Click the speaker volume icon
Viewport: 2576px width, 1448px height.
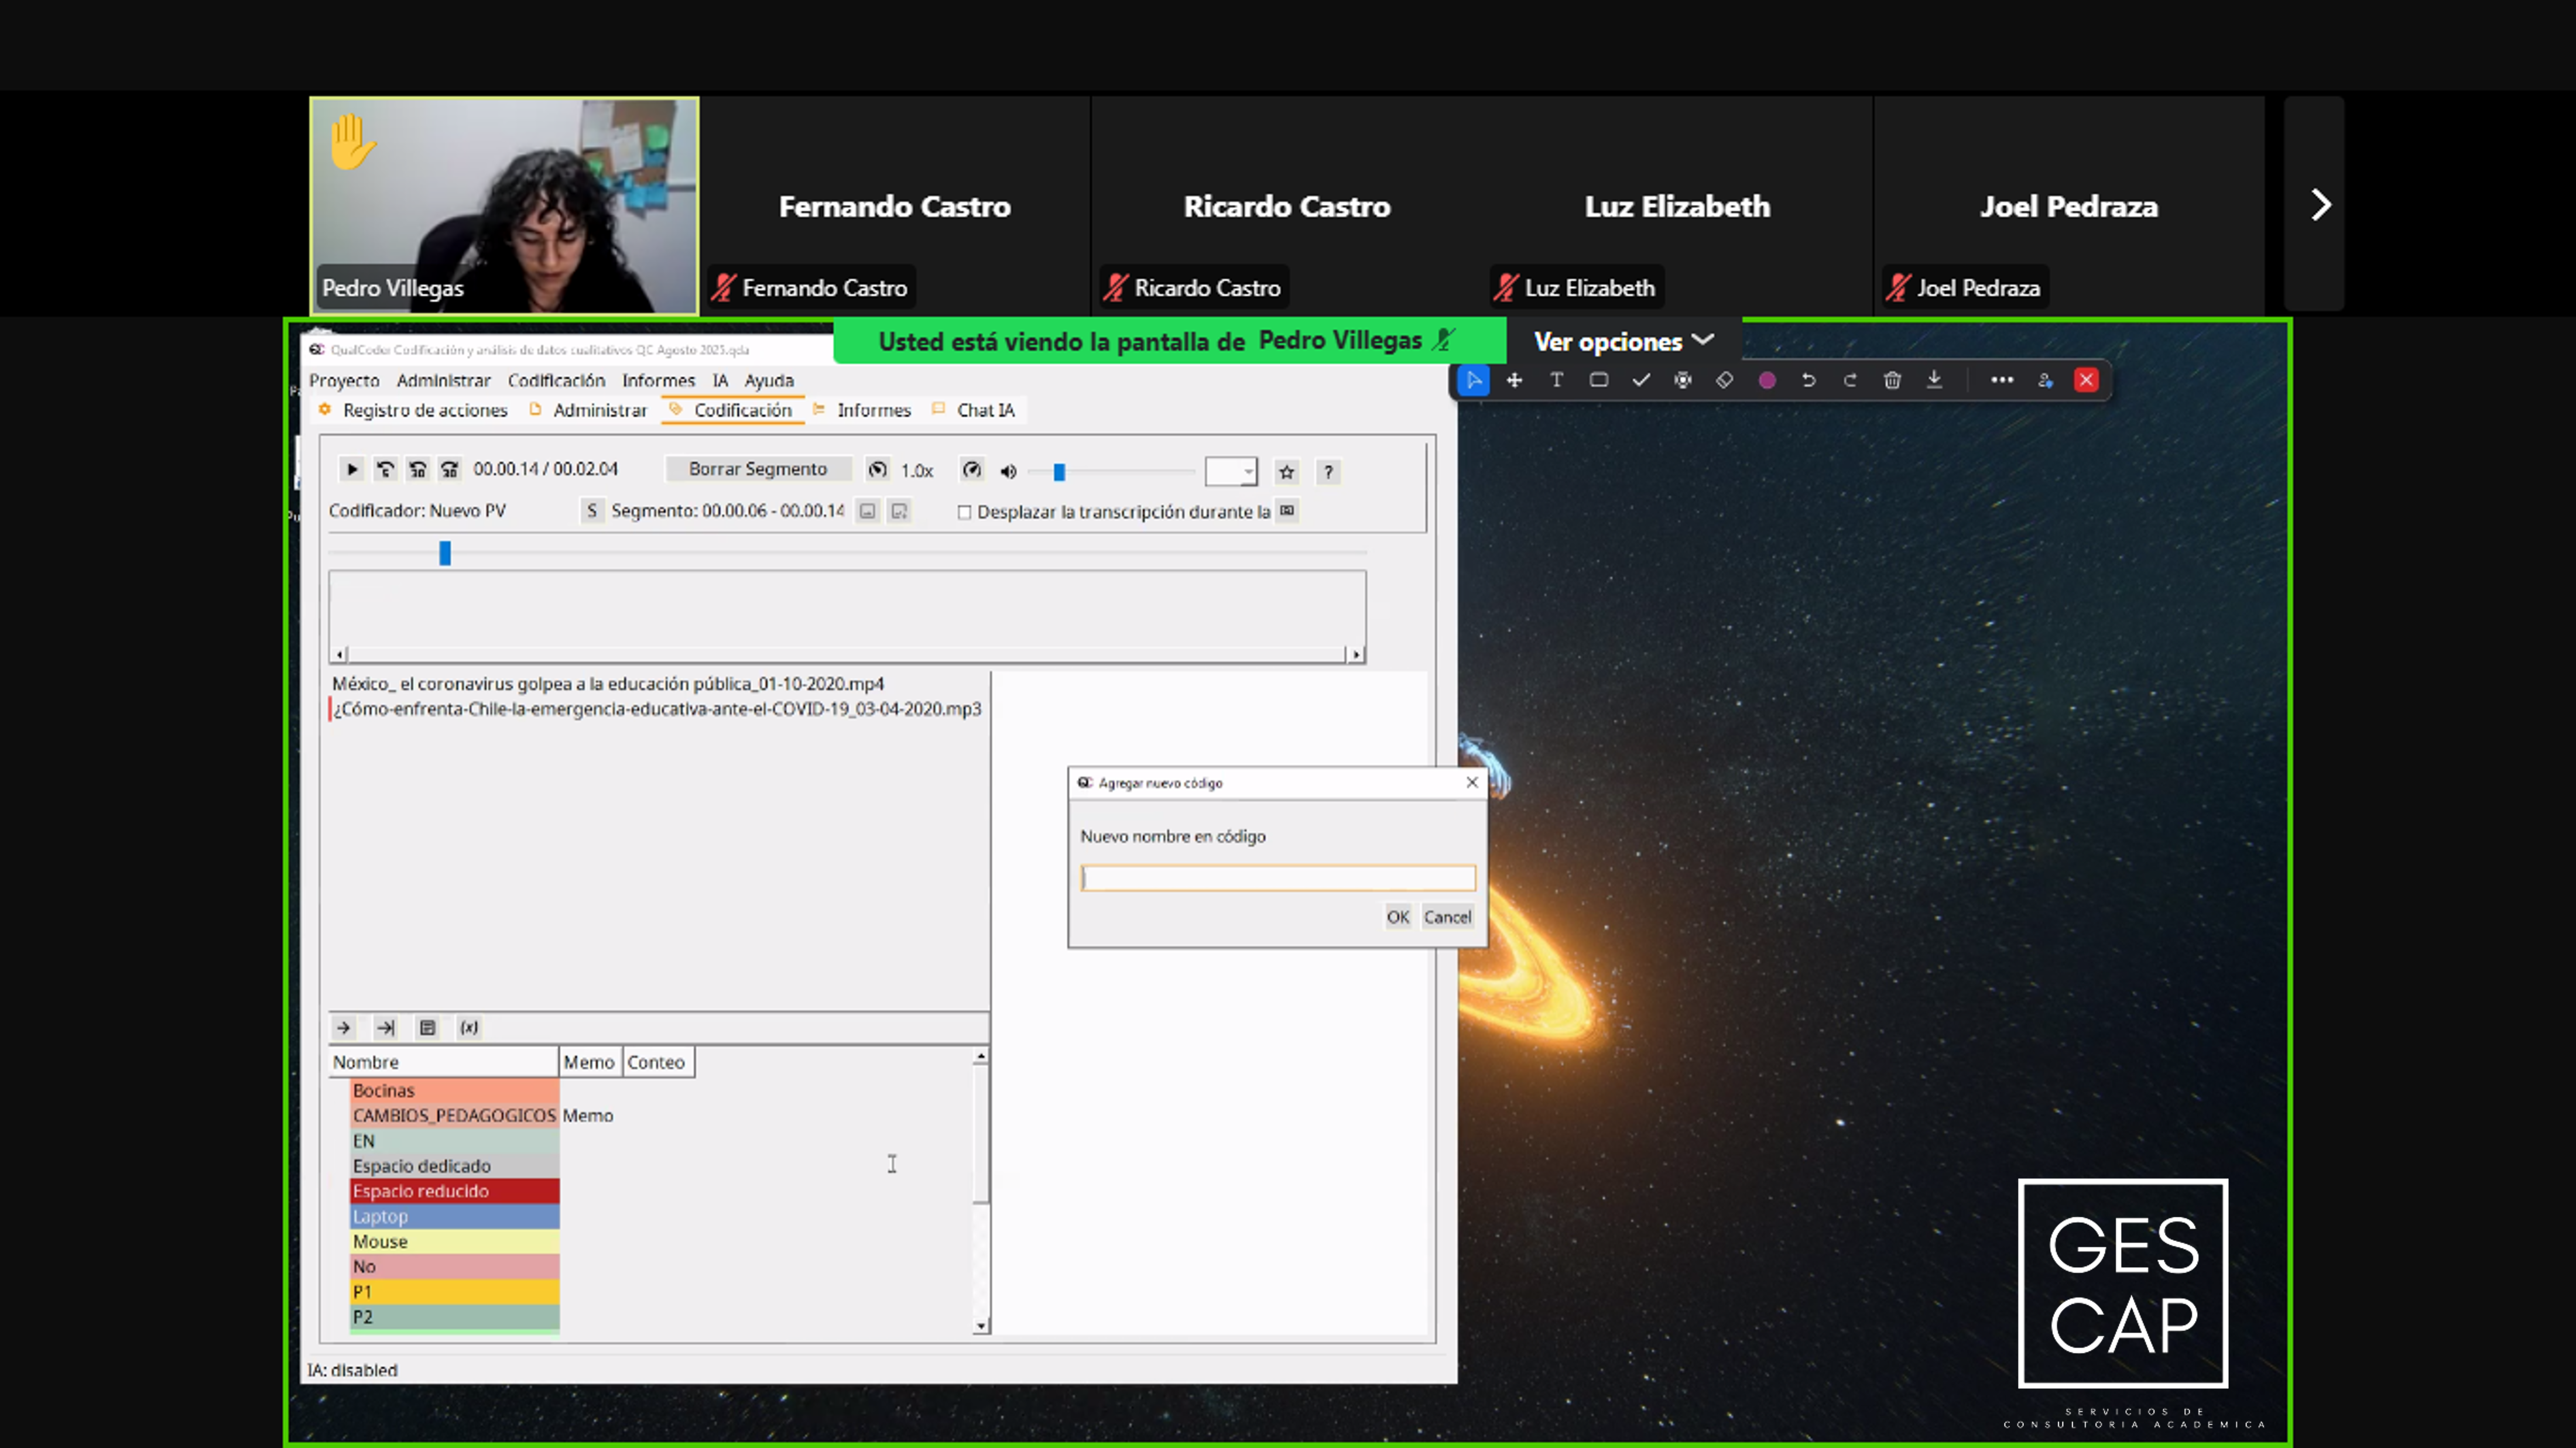point(1008,471)
